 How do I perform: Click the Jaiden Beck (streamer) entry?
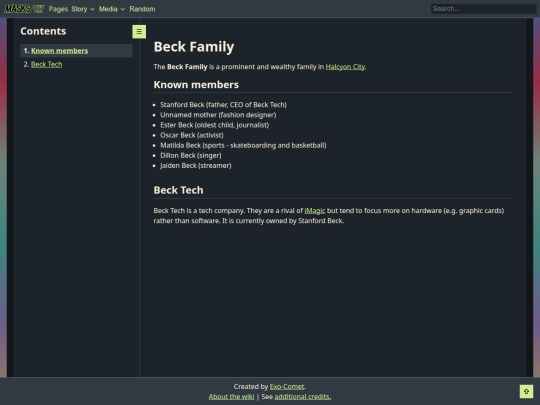(x=196, y=166)
